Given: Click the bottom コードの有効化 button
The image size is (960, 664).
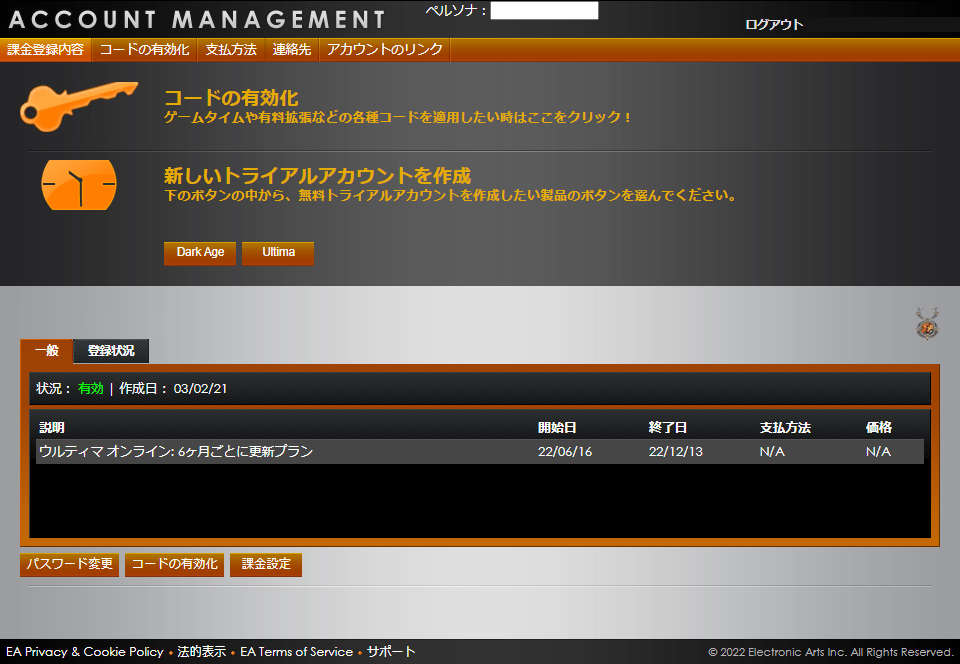Looking at the screenshot, I should pos(174,564).
